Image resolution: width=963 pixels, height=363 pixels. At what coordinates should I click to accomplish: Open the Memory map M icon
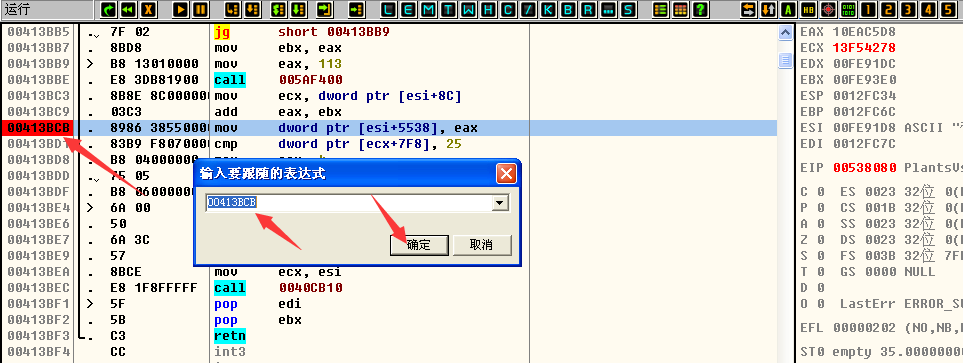[x=429, y=9]
